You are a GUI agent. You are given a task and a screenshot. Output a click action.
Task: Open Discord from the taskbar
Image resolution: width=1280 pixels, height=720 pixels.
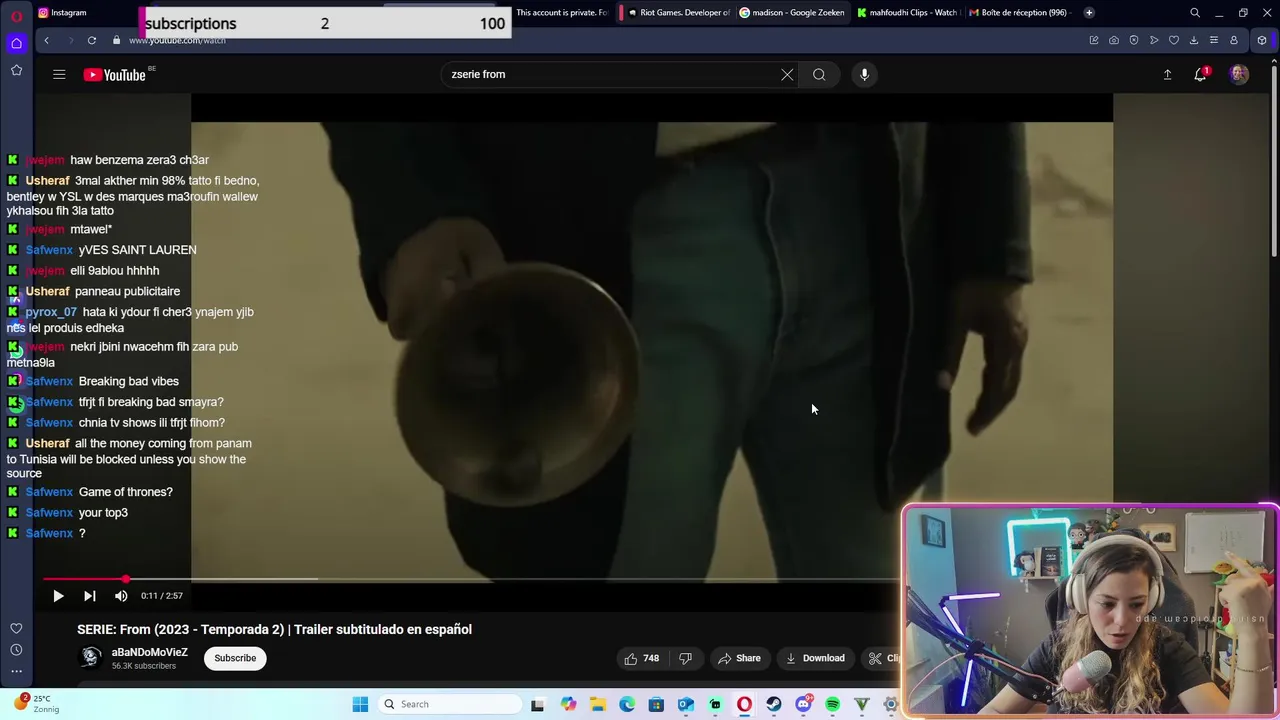coord(803,704)
